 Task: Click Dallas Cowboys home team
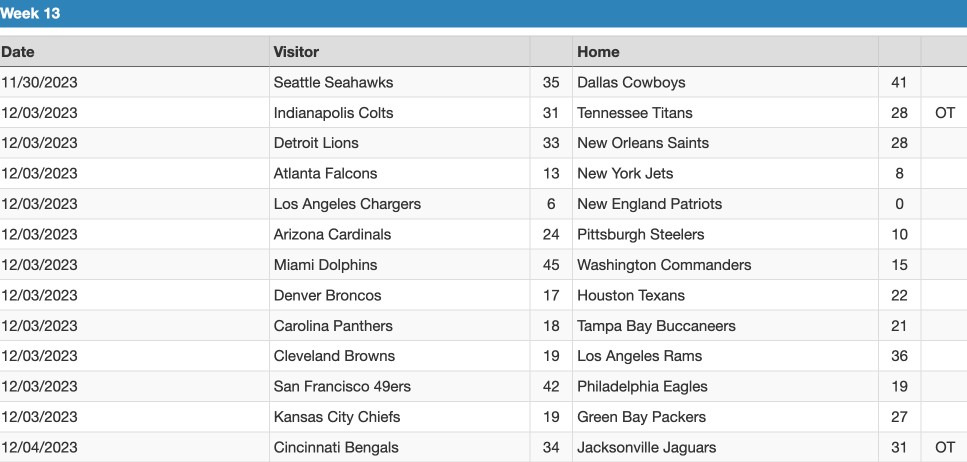[631, 83]
